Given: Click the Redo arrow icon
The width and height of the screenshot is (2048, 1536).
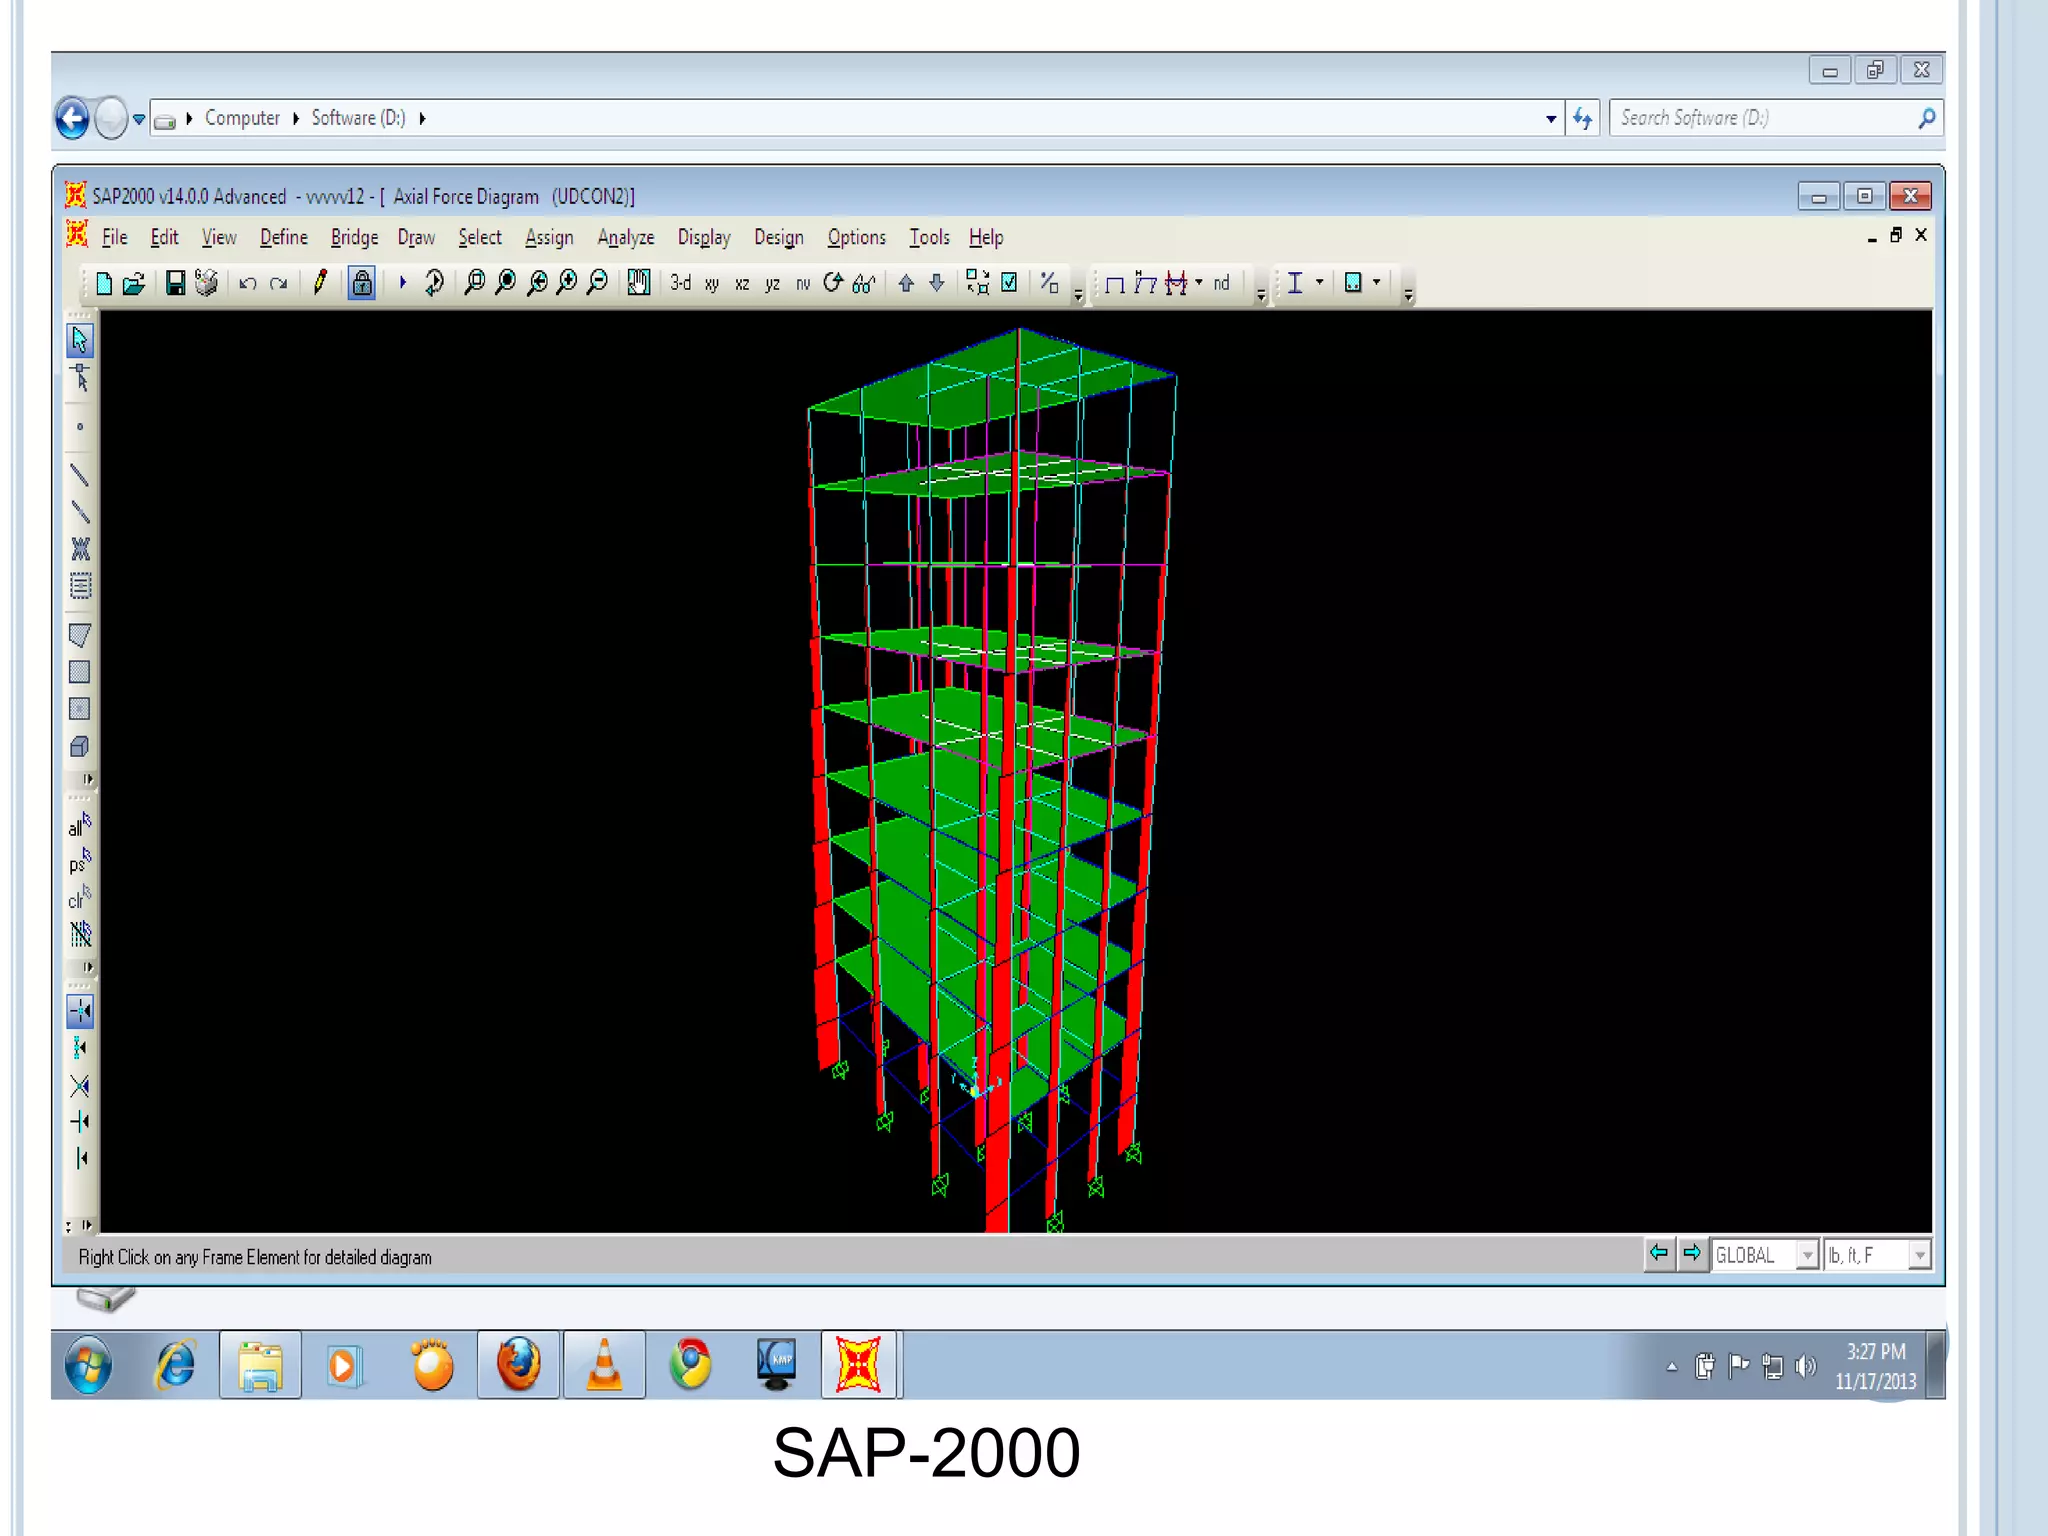Looking at the screenshot, I should 279,283.
